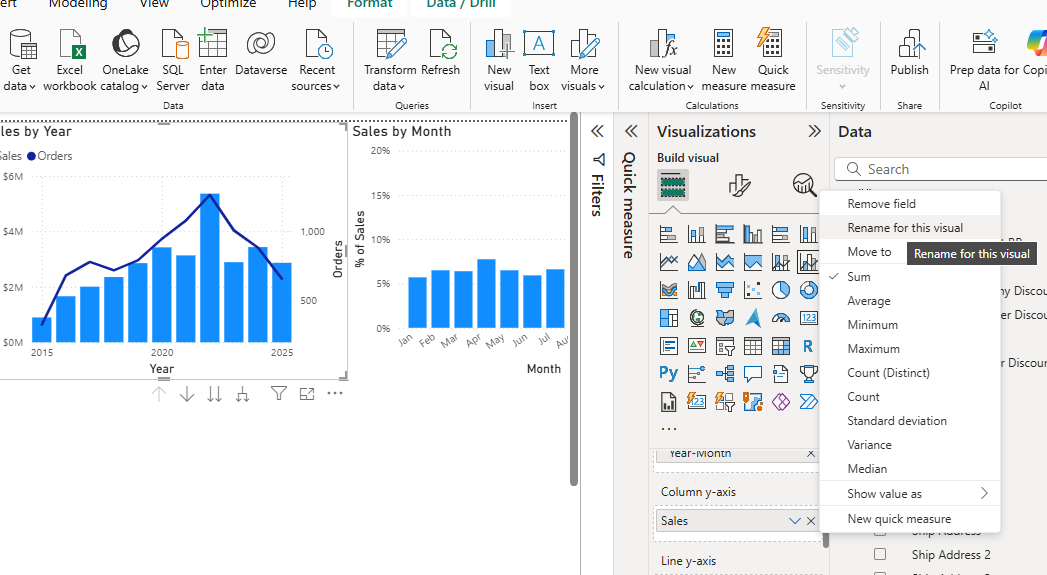Screen dimensions: 1047x575
Task: Choose the pie chart visual
Action: [x=781, y=290]
